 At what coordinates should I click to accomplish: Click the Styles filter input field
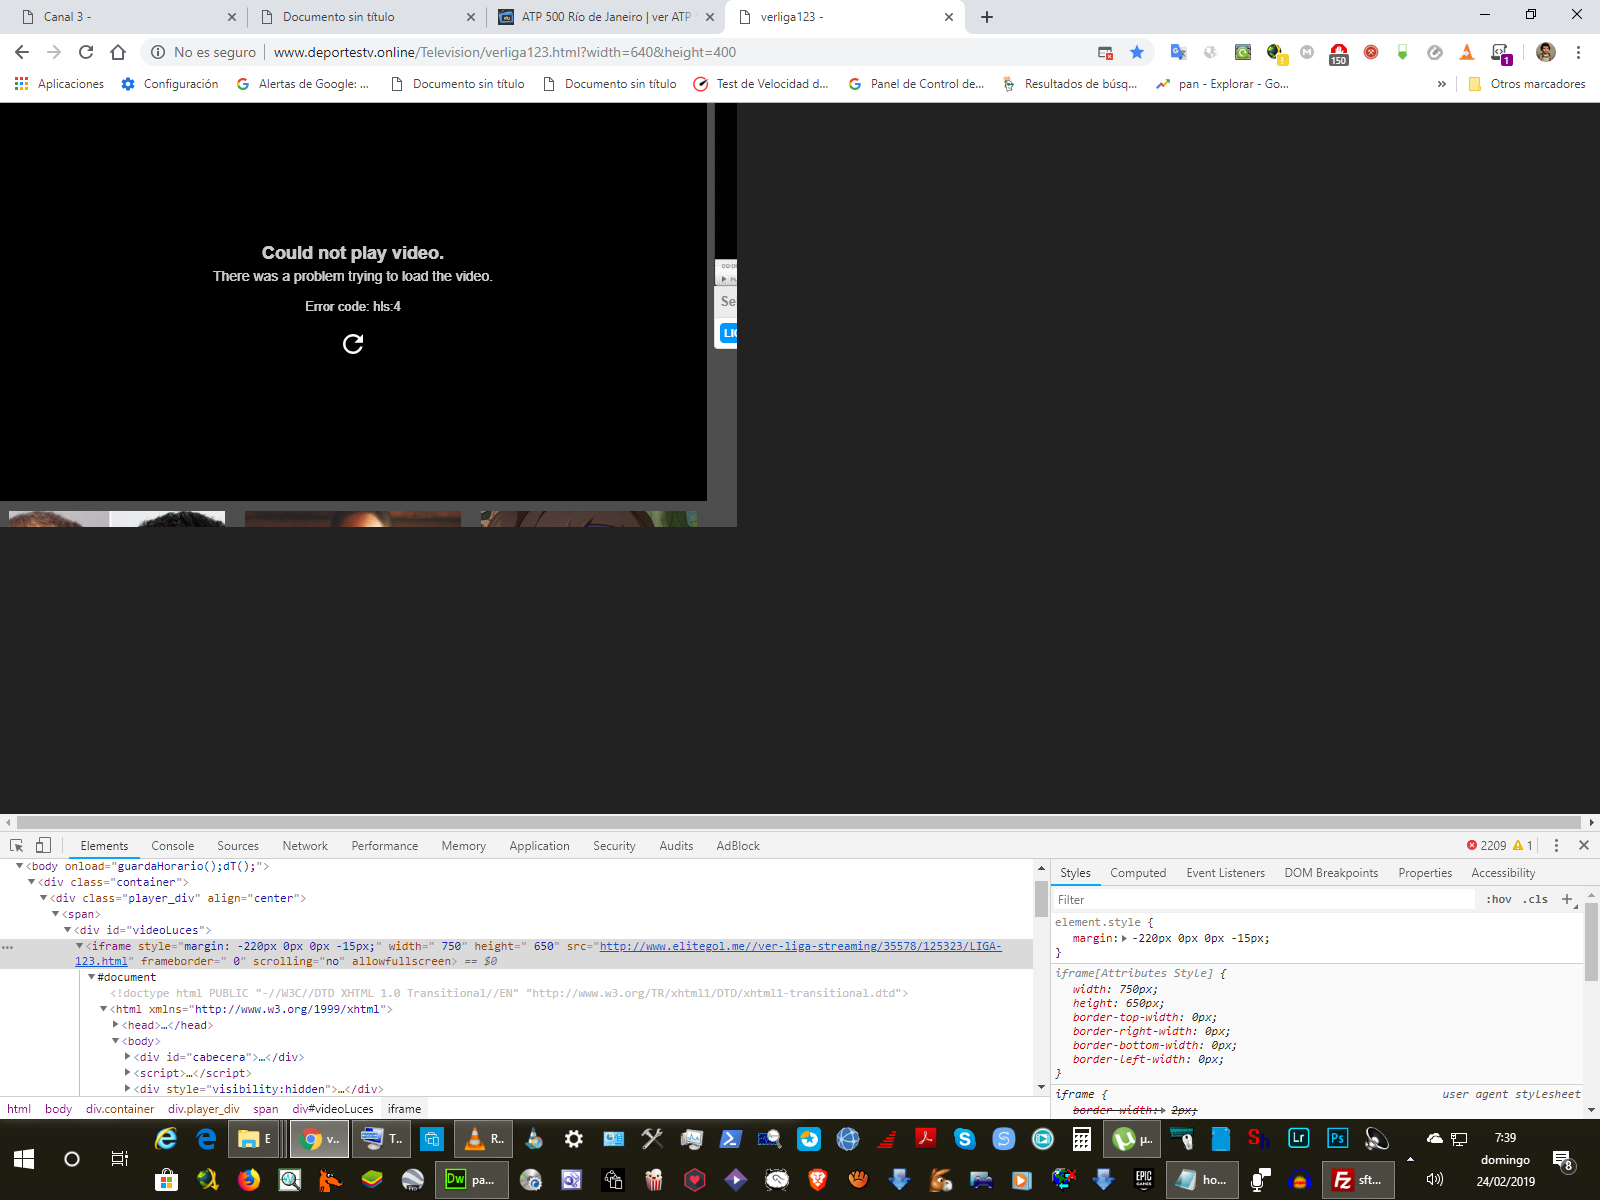click(x=1260, y=900)
